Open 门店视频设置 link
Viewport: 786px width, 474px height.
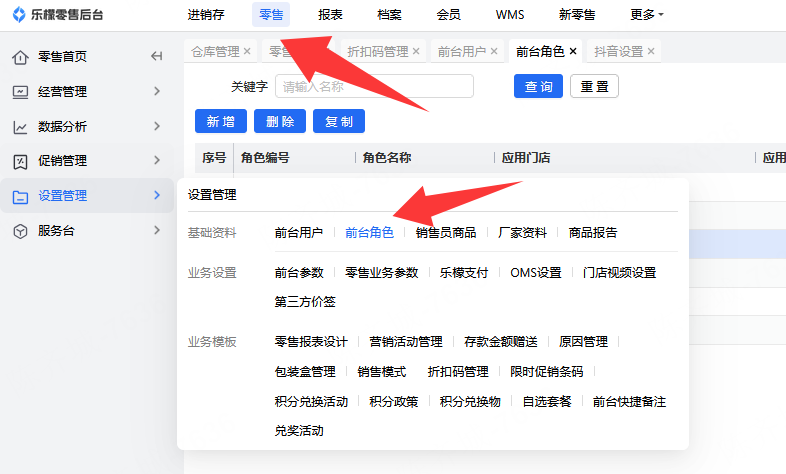(620, 273)
